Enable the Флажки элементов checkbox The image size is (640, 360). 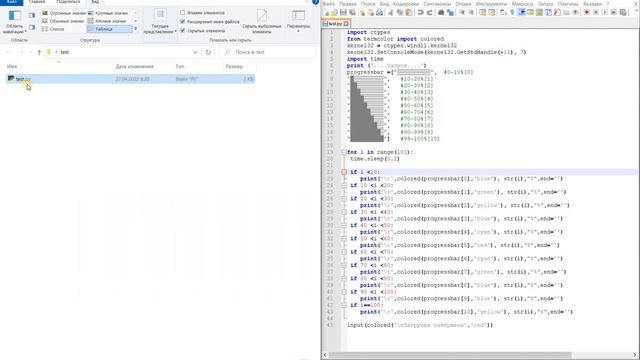click(x=182, y=13)
